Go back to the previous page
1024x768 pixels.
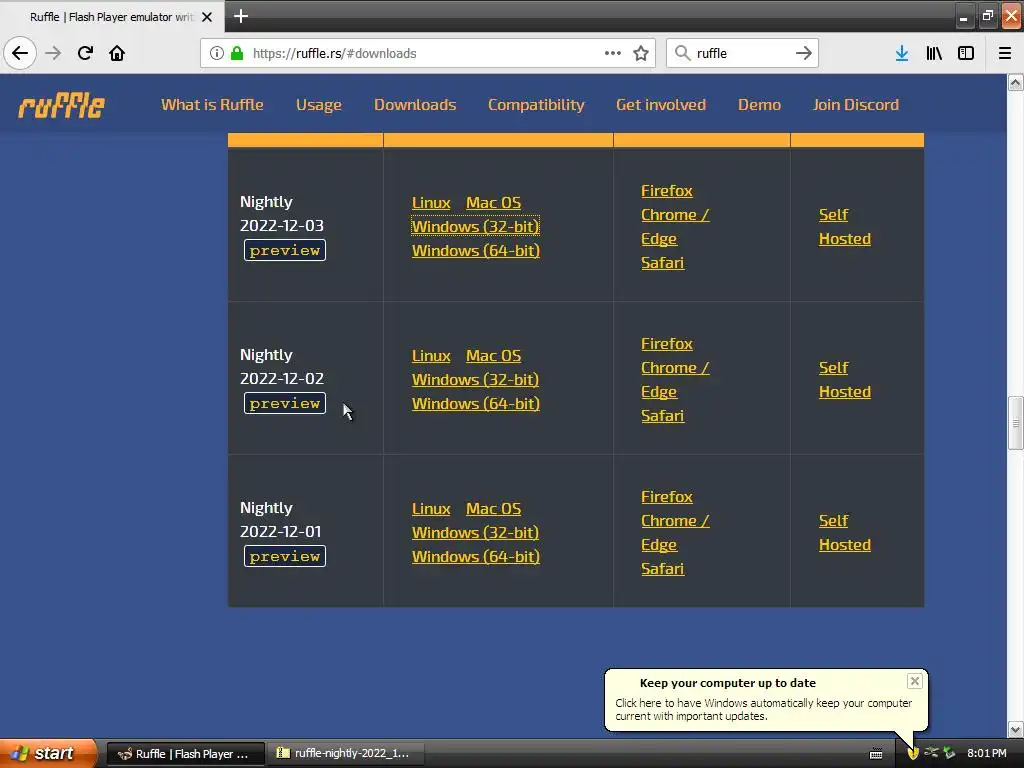click(x=20, y=53)
